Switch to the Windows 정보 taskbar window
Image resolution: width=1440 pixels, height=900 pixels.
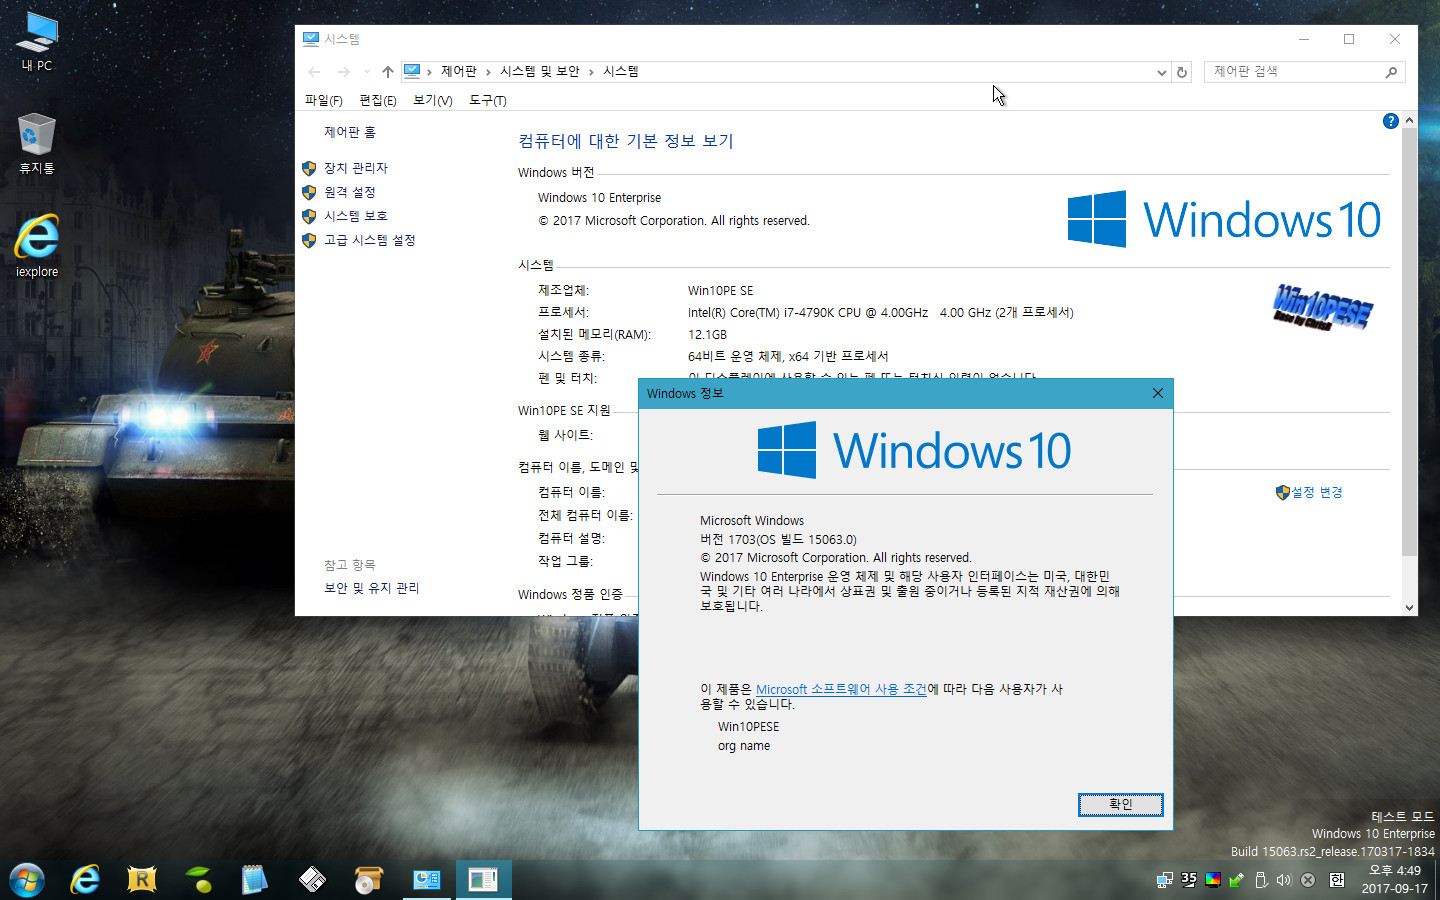[484, 880]
